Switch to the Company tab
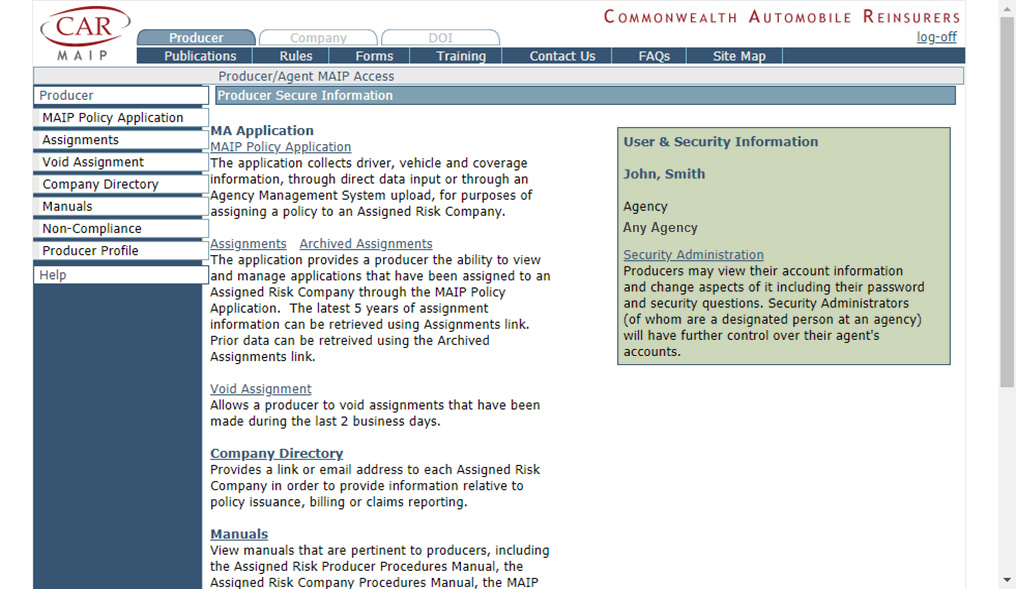This screenshot has height=589, width=1016. pyautogui.click(x=318, y=38)
